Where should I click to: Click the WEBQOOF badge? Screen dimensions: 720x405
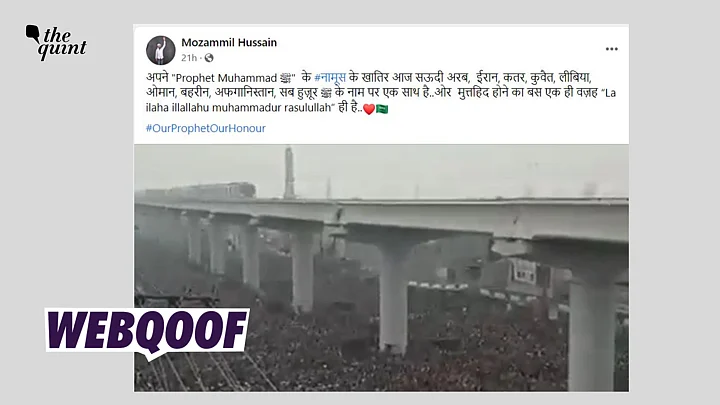pos(147,332)
